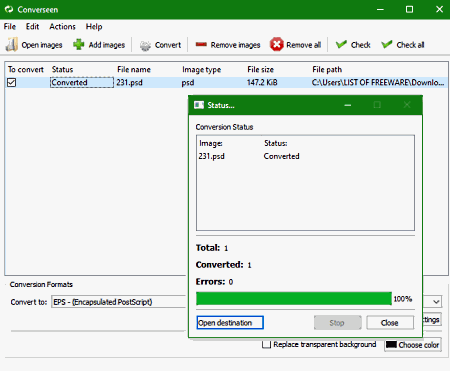Select the Converted status cell
Image resolution: width=450 pixels, height=371 pixels.
(82, 82)
